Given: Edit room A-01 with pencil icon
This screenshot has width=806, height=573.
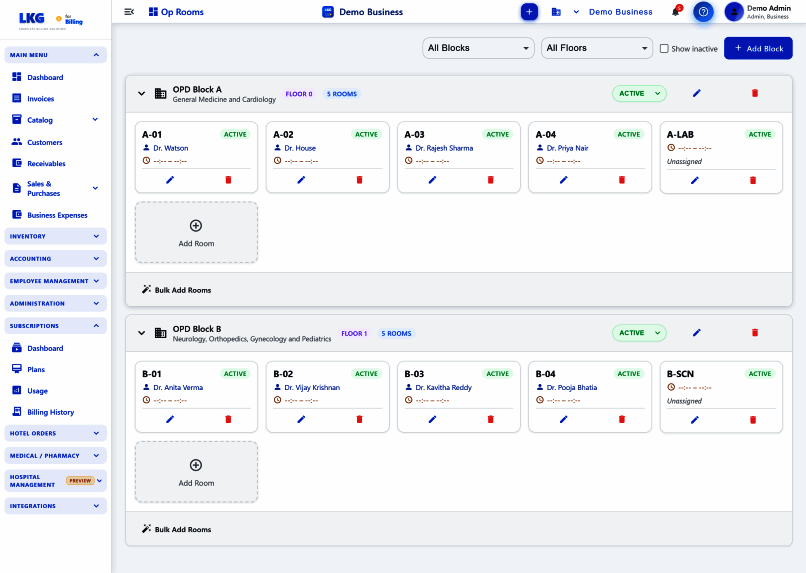Looking at the screenshot, I should 170,180.
